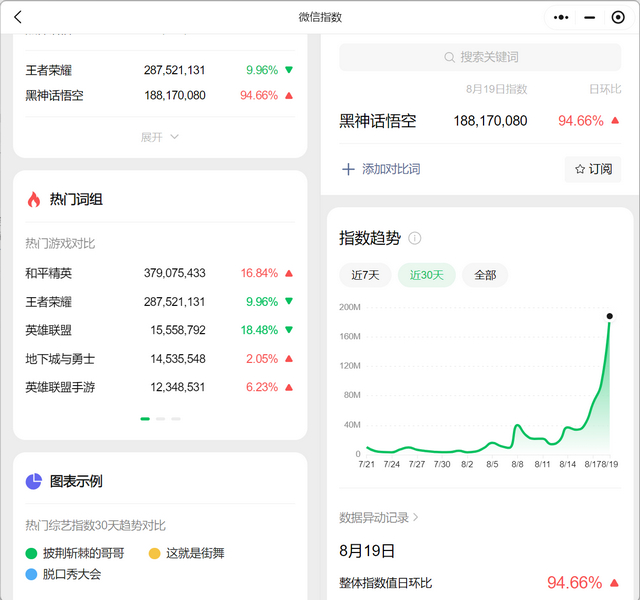The height and width of the screenshot is (600, 640).
Task: Click the 热门游戏对比 subtitle
Action: [x=60, y=244]
